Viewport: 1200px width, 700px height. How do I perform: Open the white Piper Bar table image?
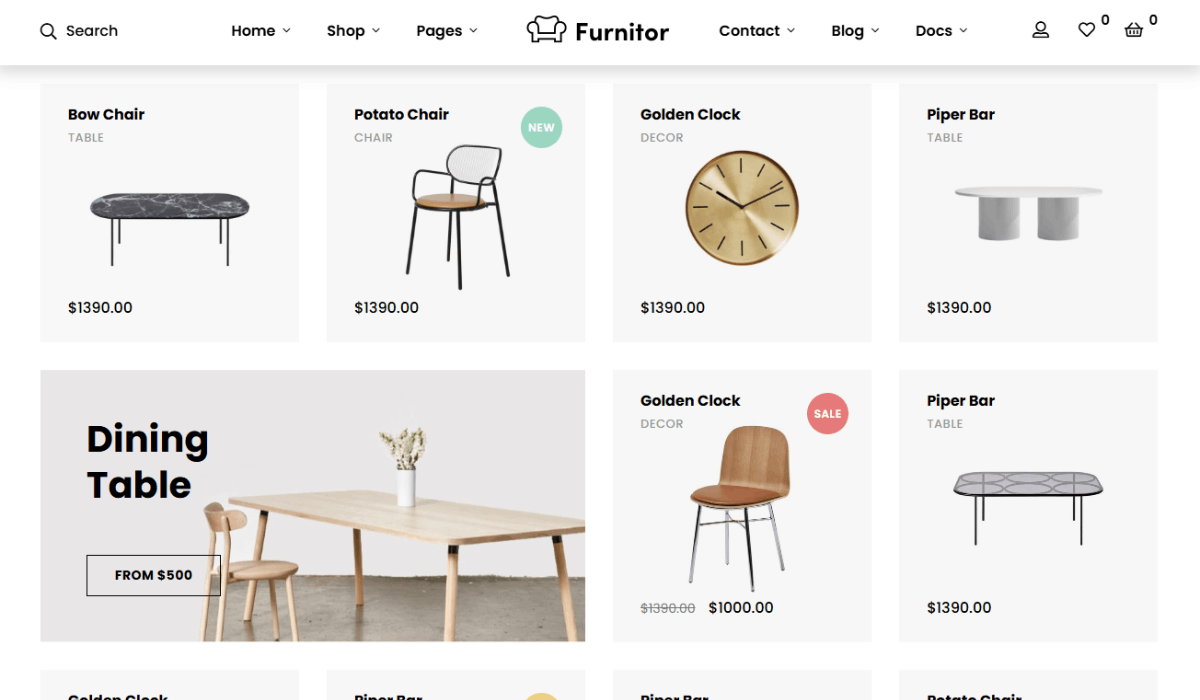click(1028, 213)
